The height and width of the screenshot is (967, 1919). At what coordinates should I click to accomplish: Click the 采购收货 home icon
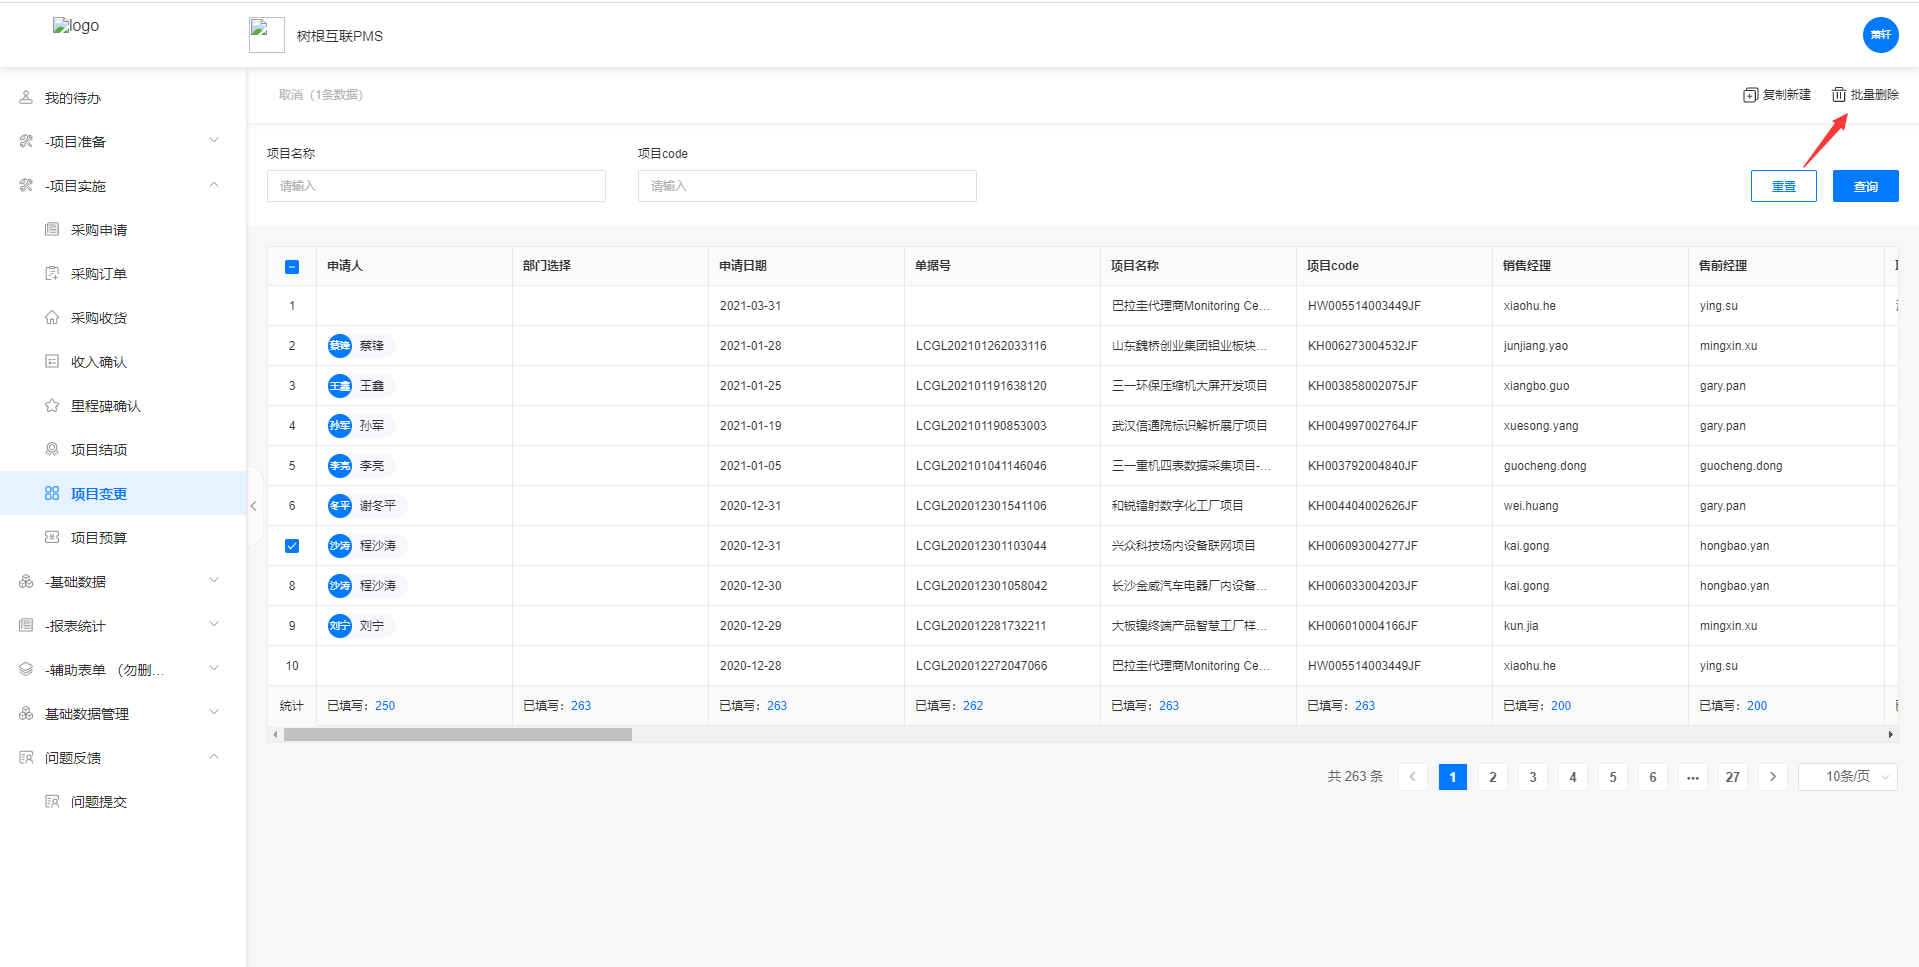[52, 318]
